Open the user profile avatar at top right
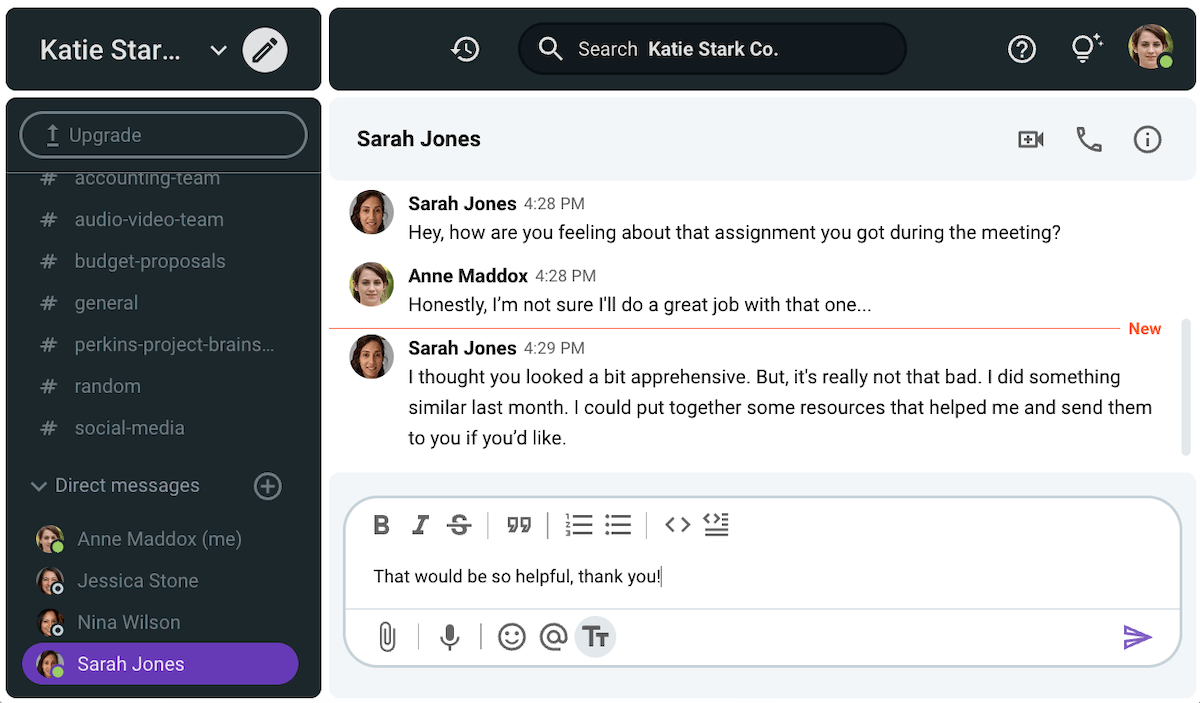This screenshot has height=703, width=1200. [1150, 47]
